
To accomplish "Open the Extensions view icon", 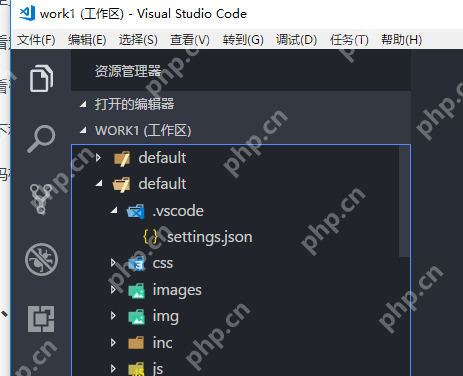I will pyautogui.click(x=41, y=319).
